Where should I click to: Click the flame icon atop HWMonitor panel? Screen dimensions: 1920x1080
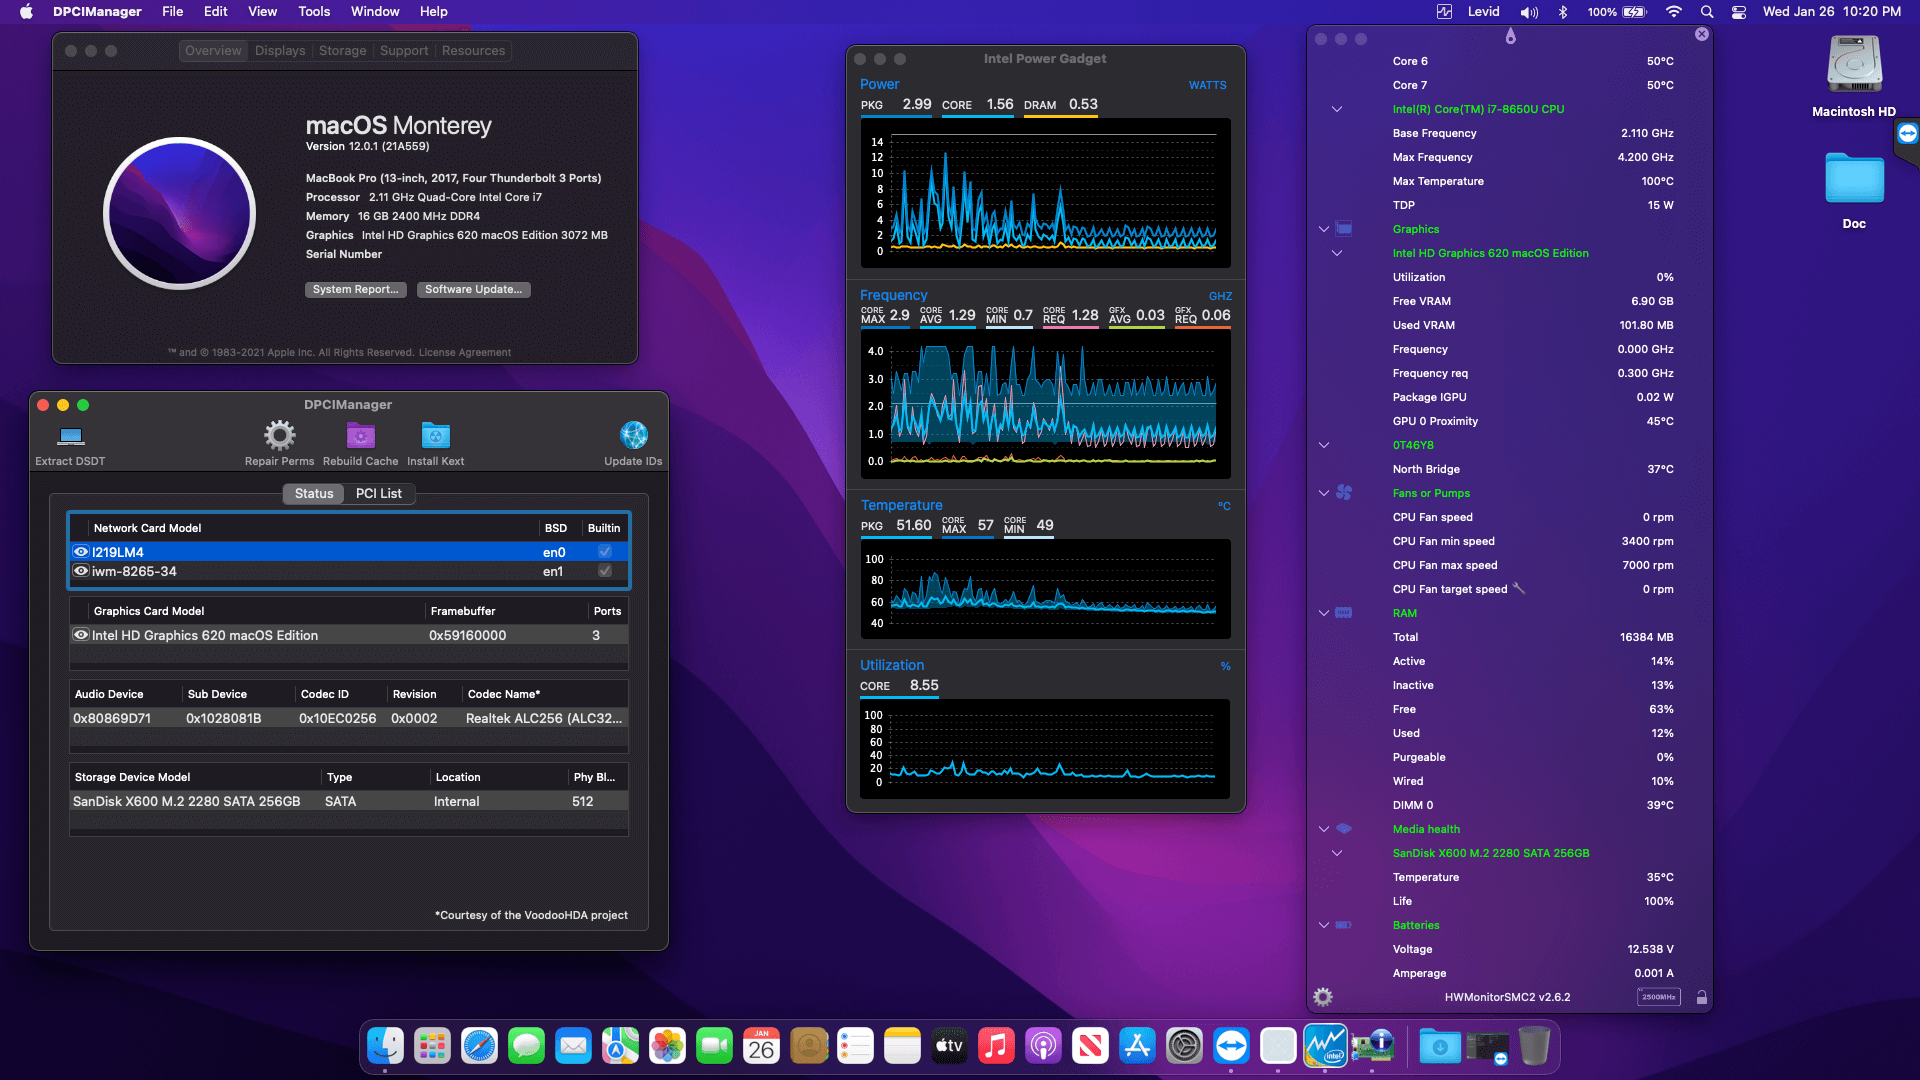point(1510,36)
